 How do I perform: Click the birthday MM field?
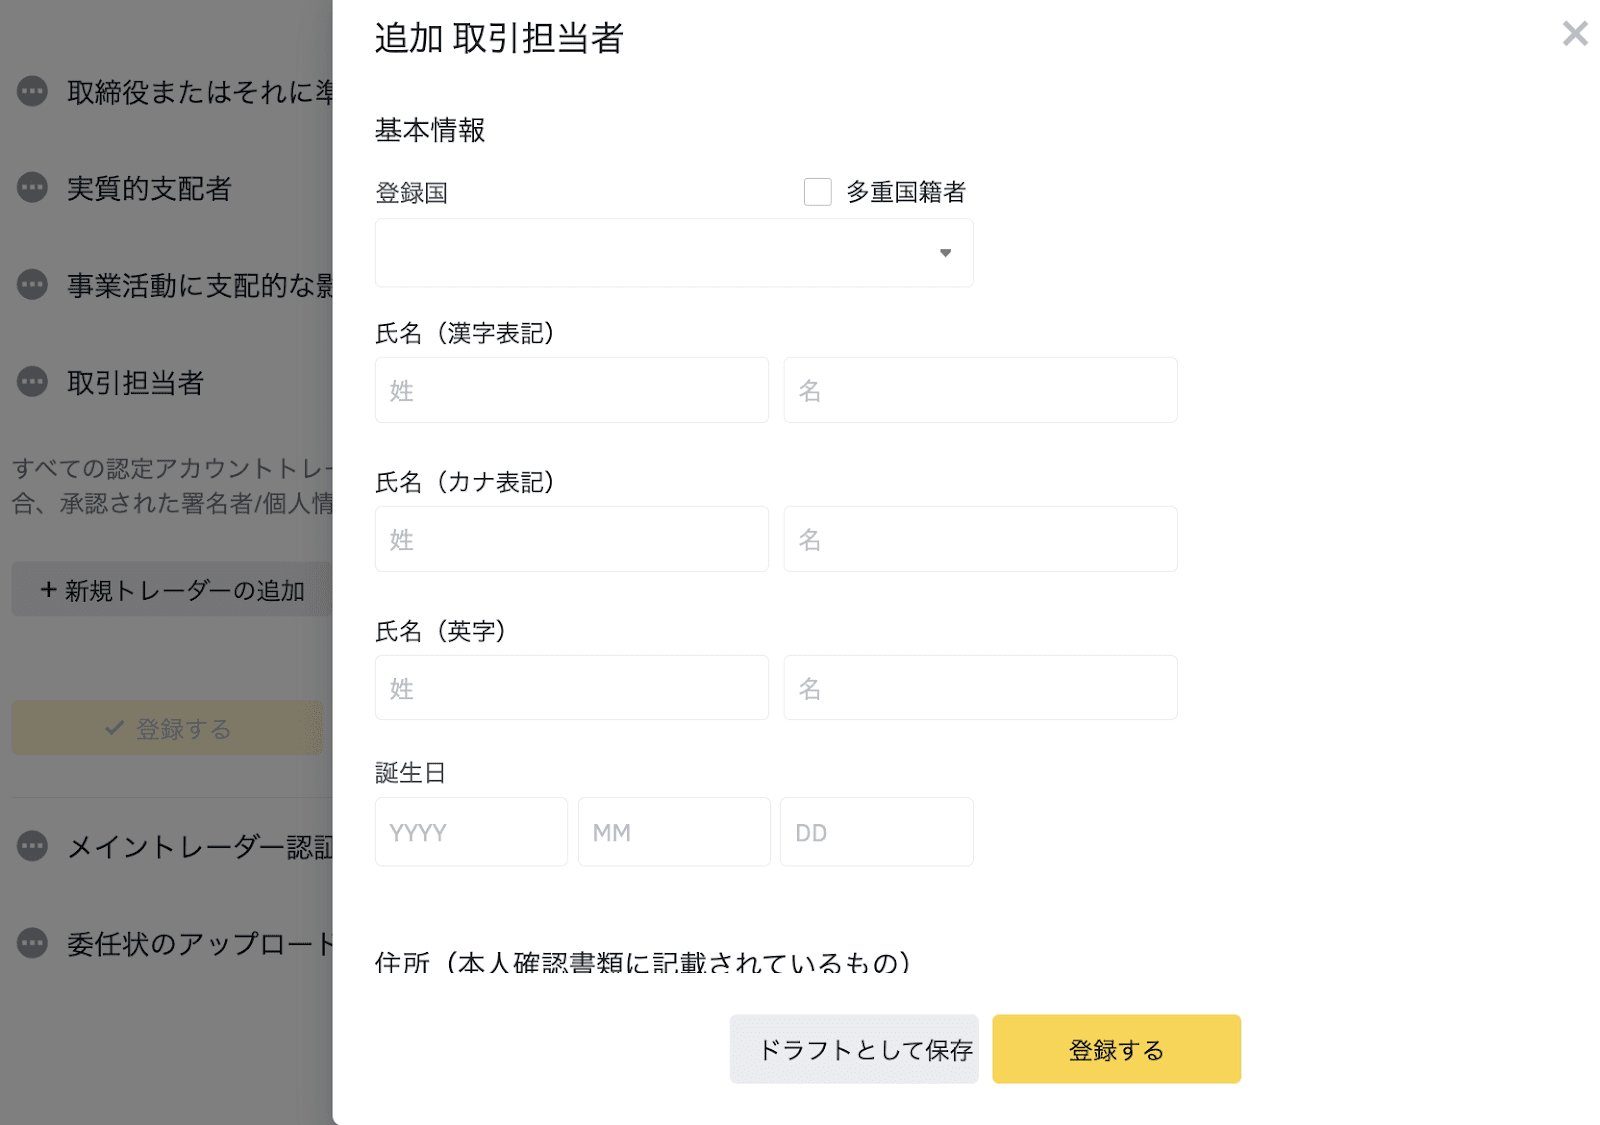coord(674,832)
